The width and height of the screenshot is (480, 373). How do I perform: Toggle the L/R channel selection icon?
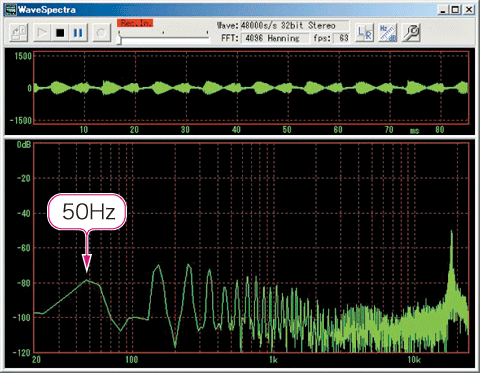click(364, 33)
